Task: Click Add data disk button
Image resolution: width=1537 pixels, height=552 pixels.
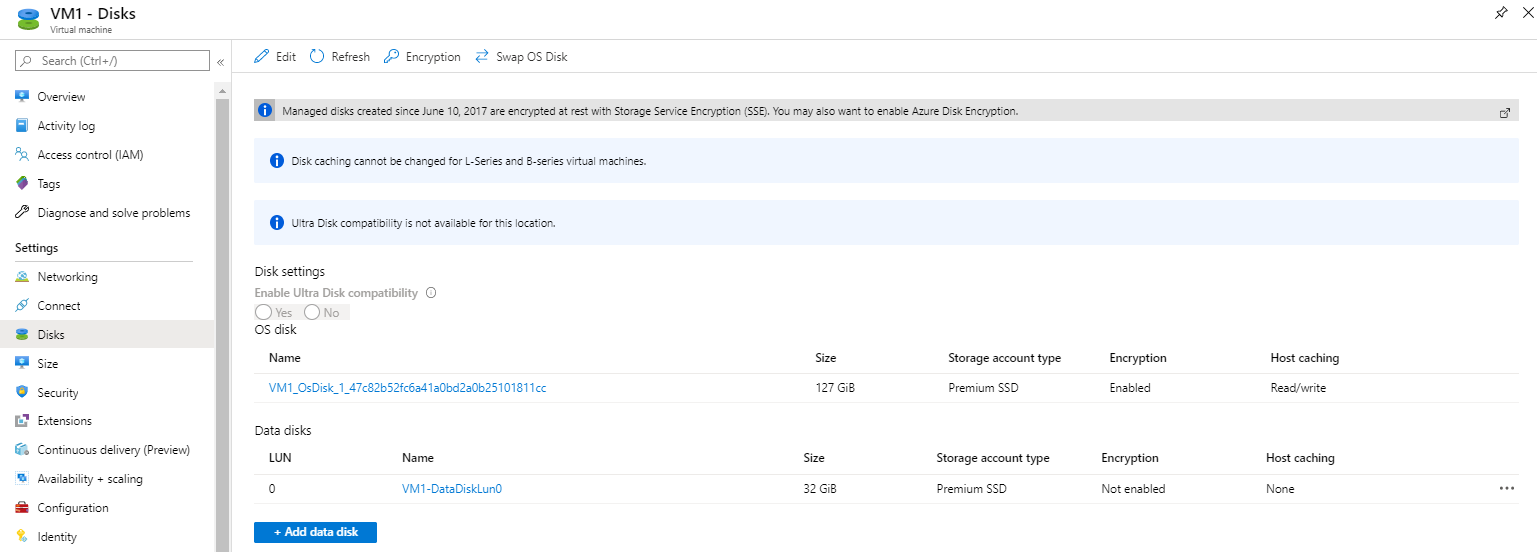Action: [315, 532]
